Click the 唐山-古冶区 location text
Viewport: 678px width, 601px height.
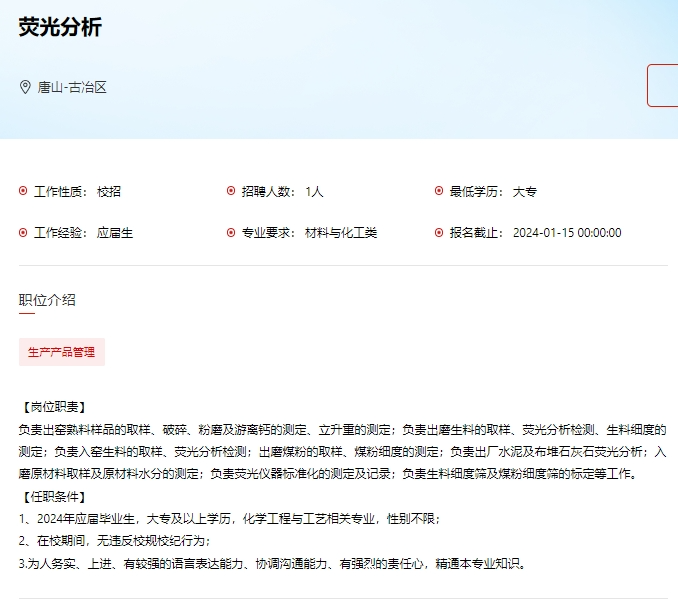point(72,87)
